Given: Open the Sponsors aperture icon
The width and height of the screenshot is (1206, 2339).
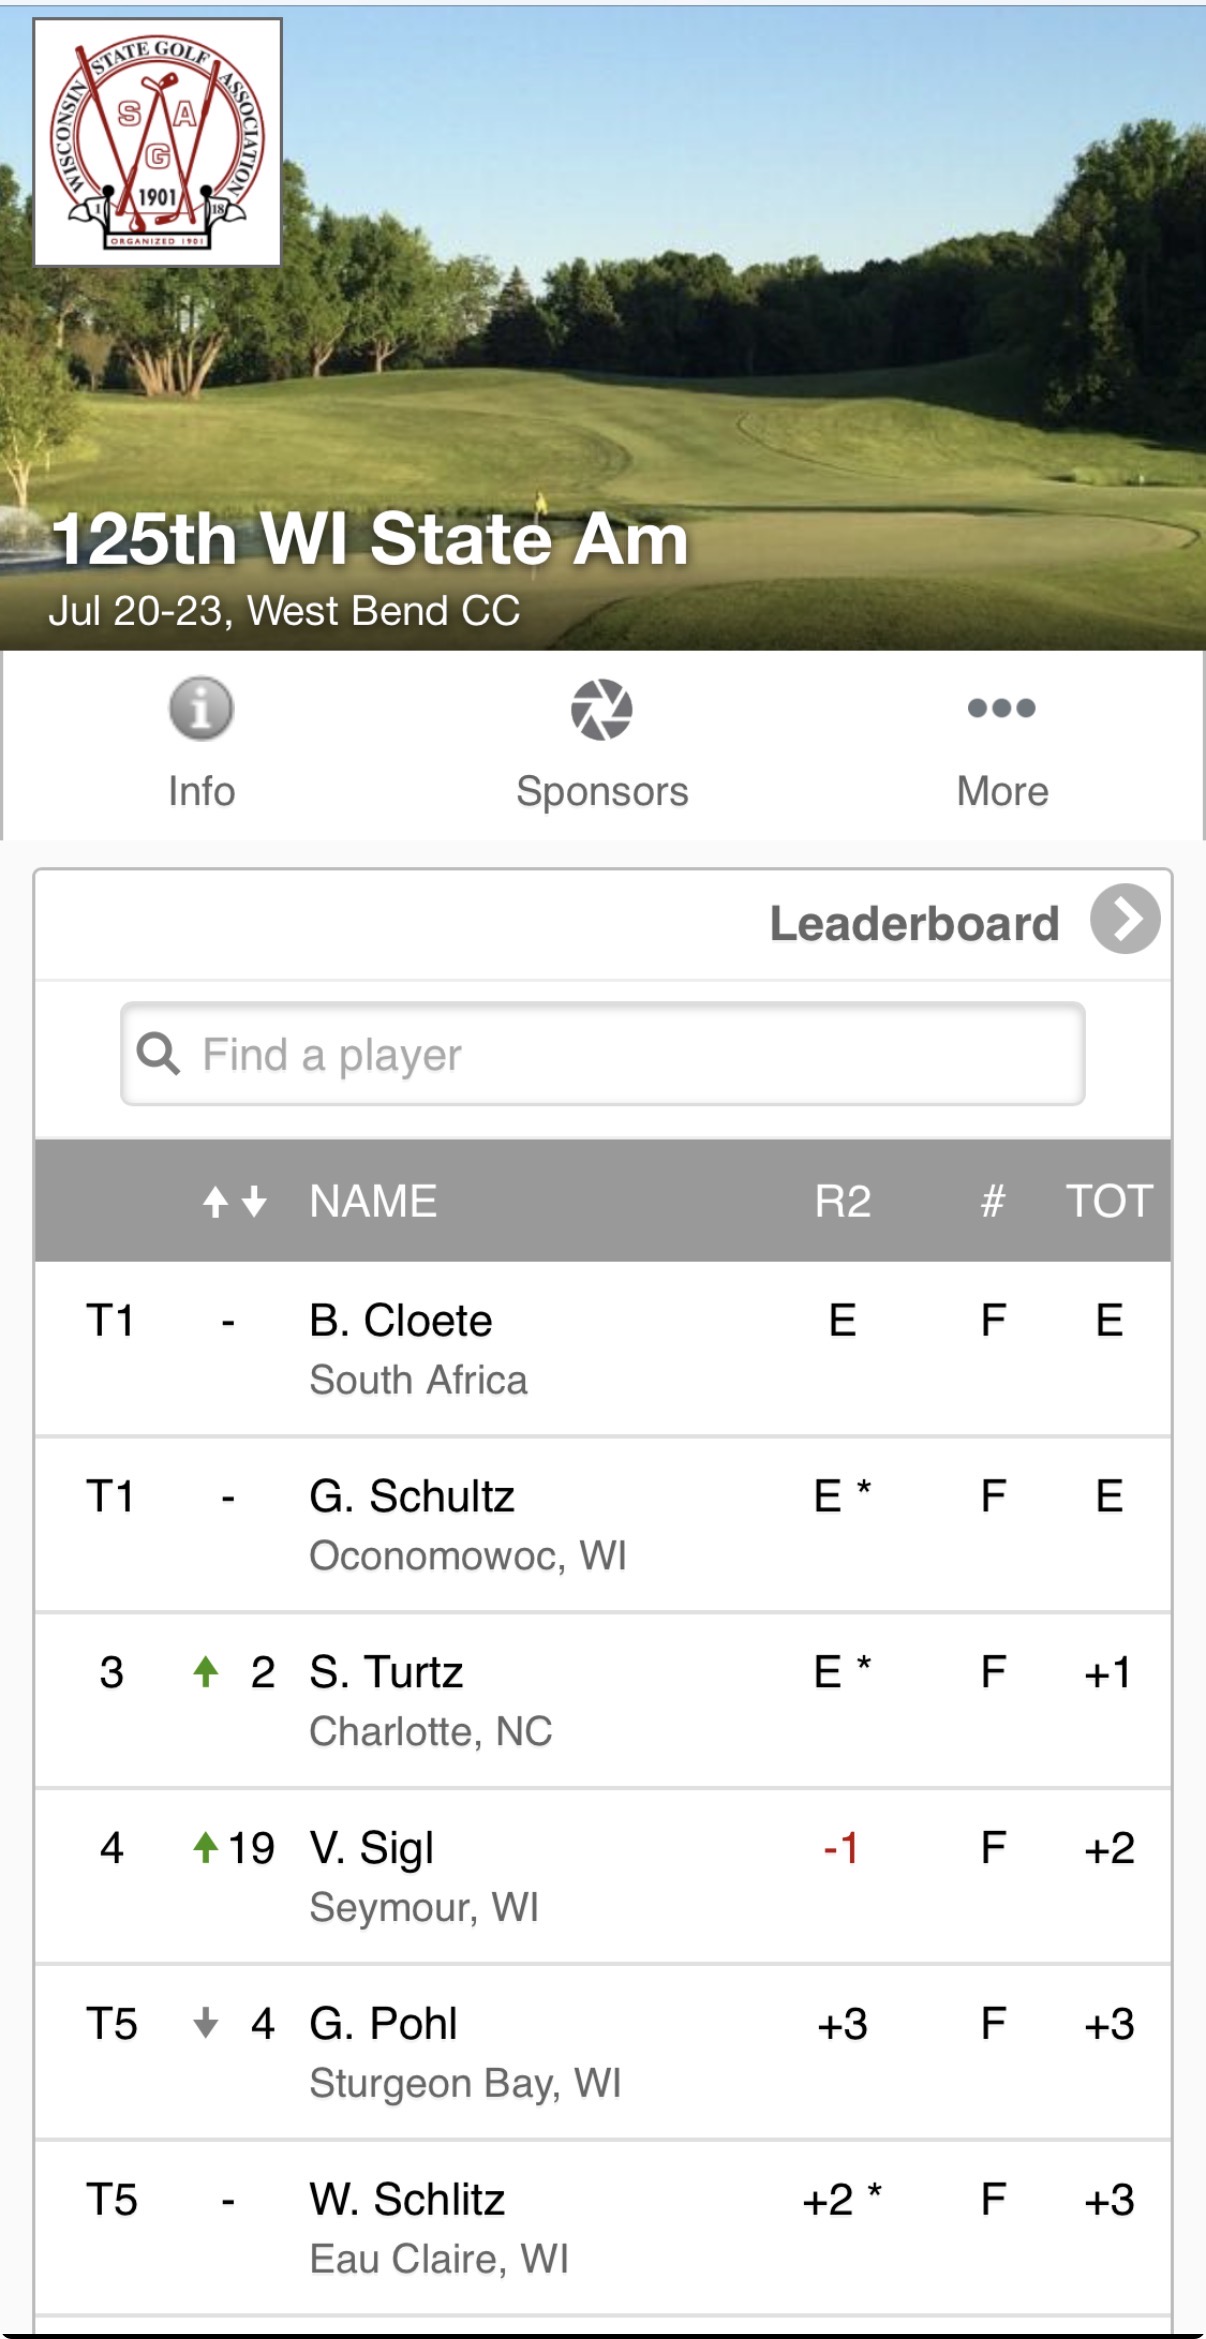Looking at the screenshot, I should pyautogui.click(x=601, y=709).
